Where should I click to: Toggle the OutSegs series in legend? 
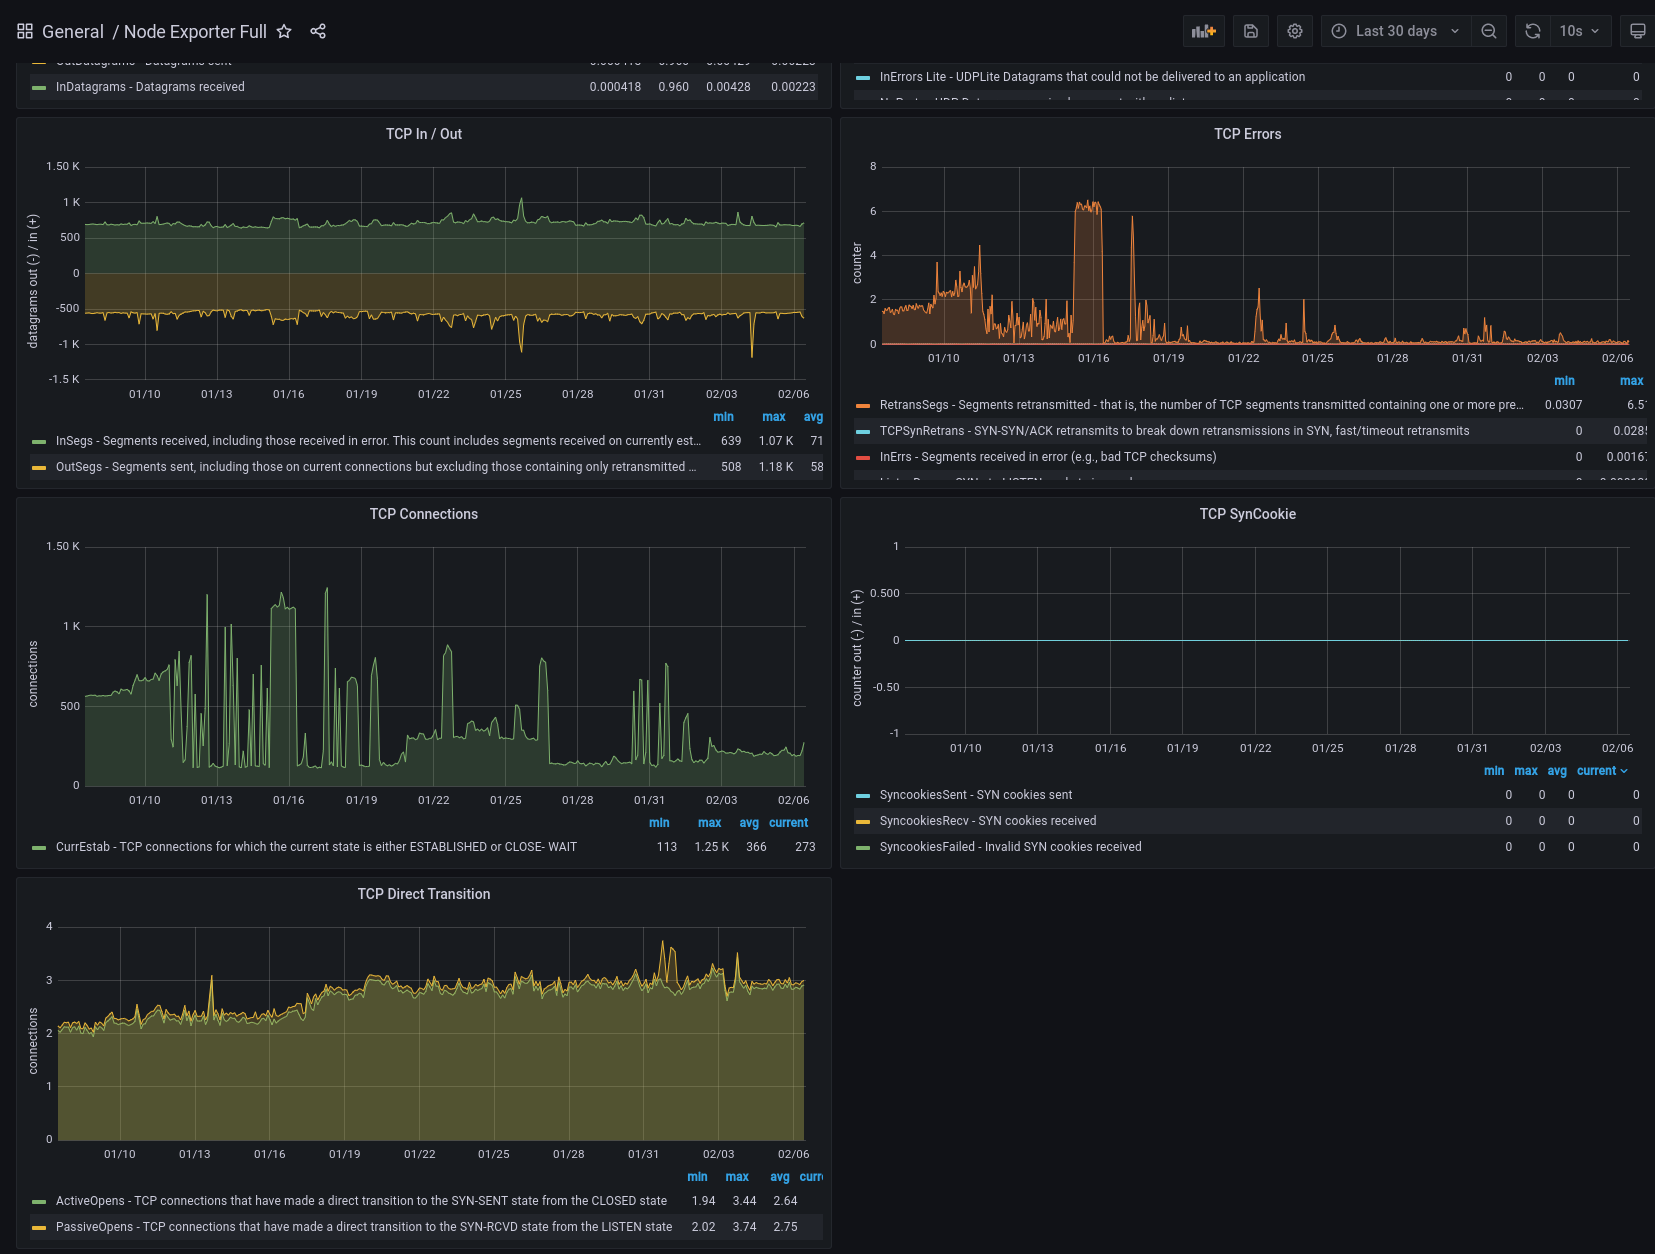(376, 467)
